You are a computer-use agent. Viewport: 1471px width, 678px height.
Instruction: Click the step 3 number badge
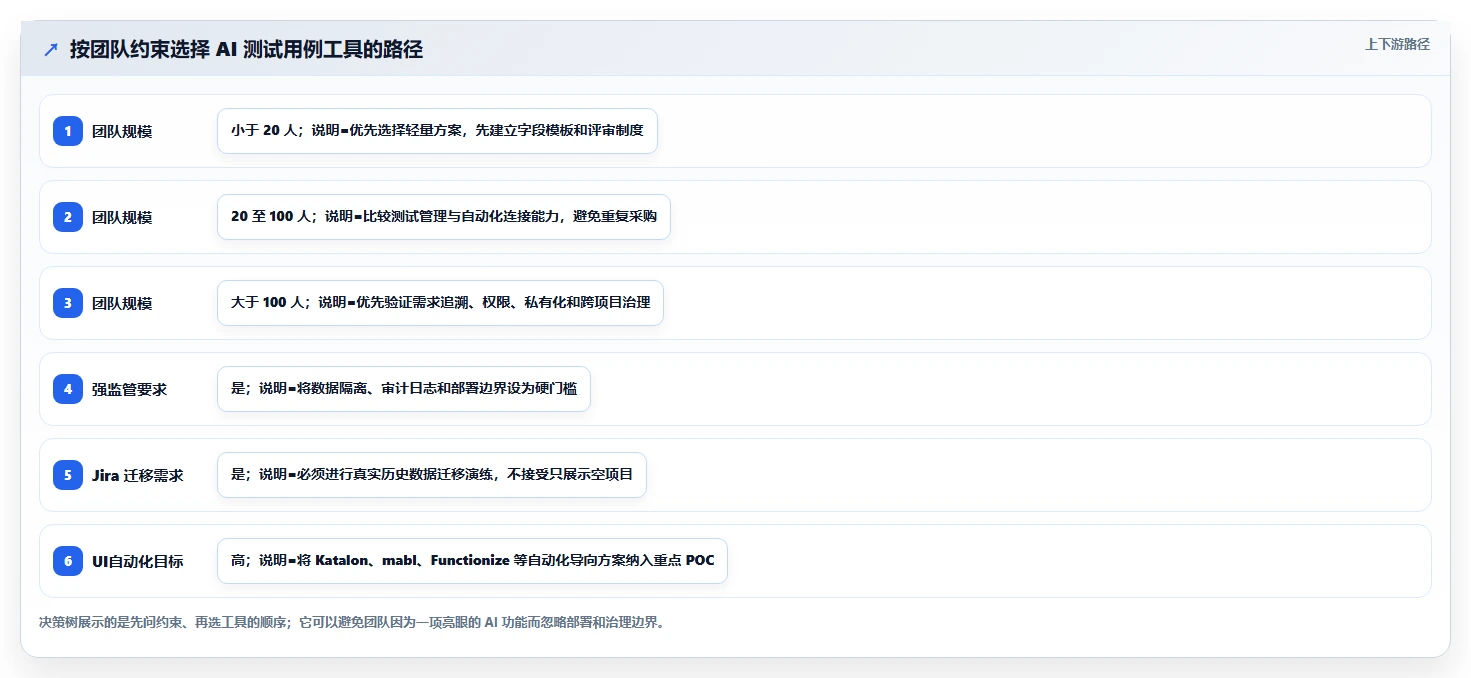(x=68, y=303)
